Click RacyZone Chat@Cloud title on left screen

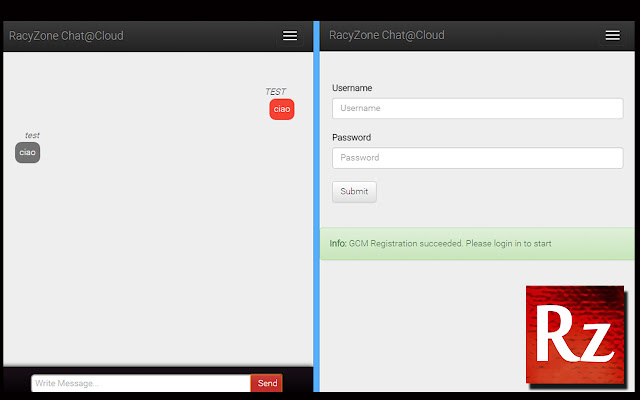click(x=66, y=36)
